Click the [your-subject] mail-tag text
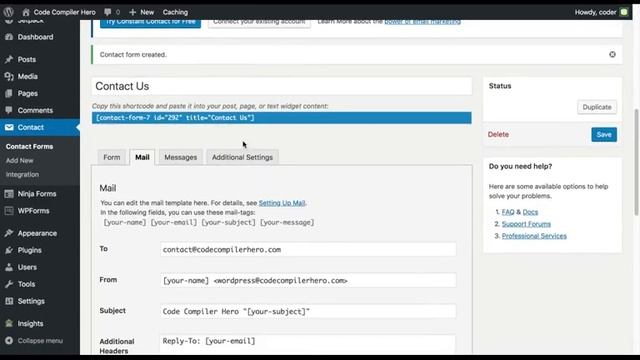This screenshot has height=360, width=640. click(228, 222)
